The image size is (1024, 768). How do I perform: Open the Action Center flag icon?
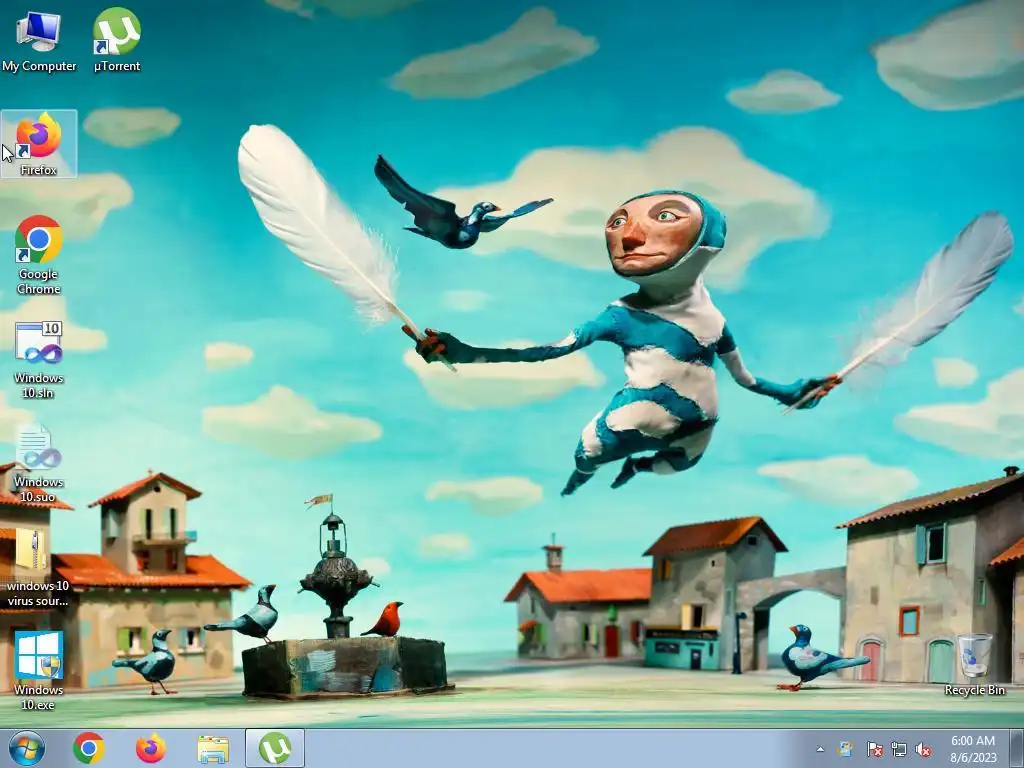coord(874,749)
